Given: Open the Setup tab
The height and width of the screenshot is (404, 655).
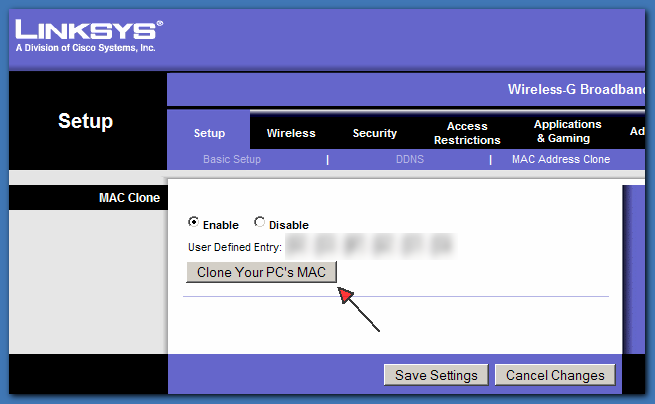Looking at the screenshot, I should pyautogui.click(x=209, y=133).
